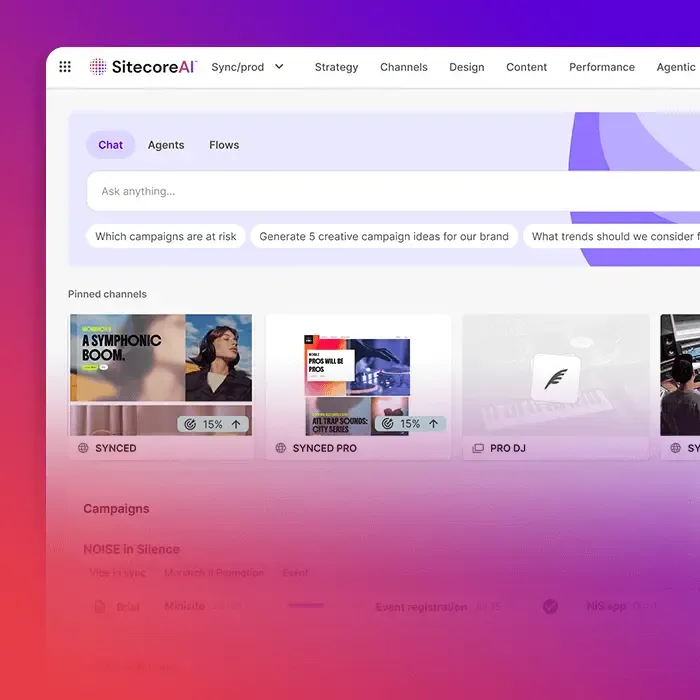The width and height of the screenshot is (700, 700).
Task: Open the Performance menu
Action: click(x=601, y=67)
